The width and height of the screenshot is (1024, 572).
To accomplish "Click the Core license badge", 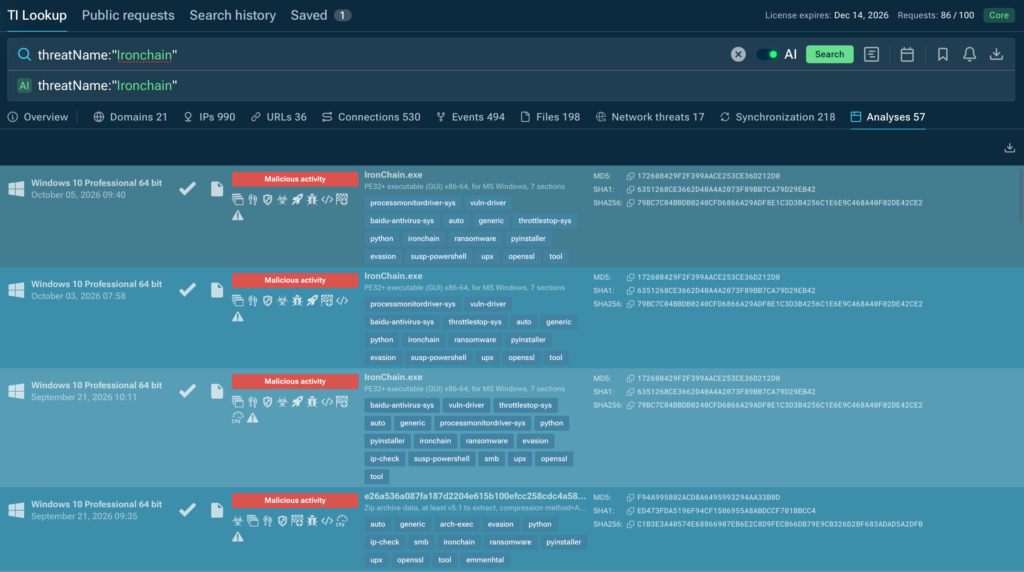I will [x=999, y=15].
